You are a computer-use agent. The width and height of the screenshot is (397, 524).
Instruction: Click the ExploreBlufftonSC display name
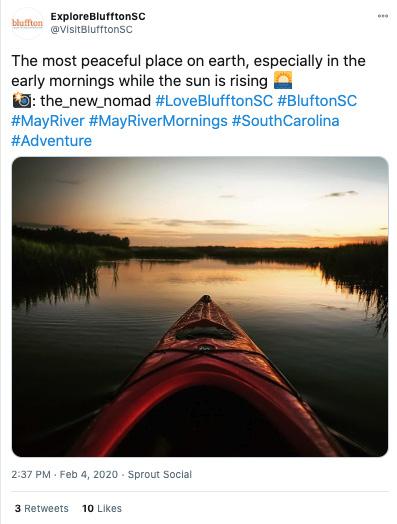(x=98, y=16)
